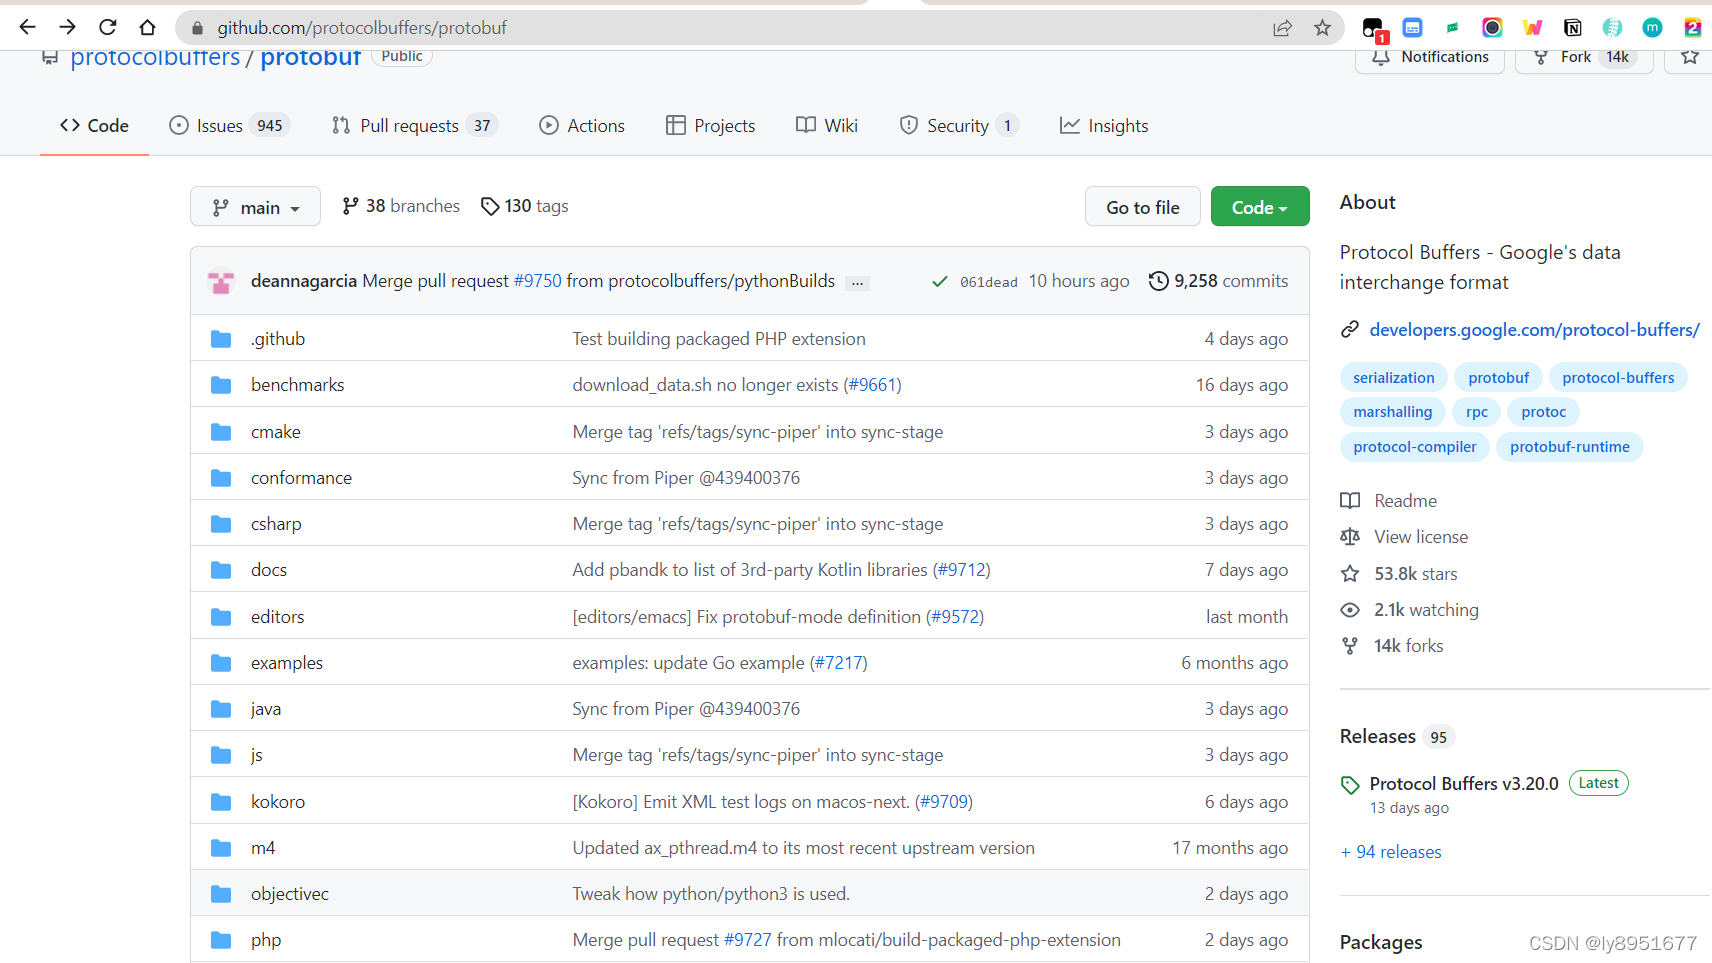
Task: Open pull request #9750 link
Action: pyautogui.click(x=538, y=281)
